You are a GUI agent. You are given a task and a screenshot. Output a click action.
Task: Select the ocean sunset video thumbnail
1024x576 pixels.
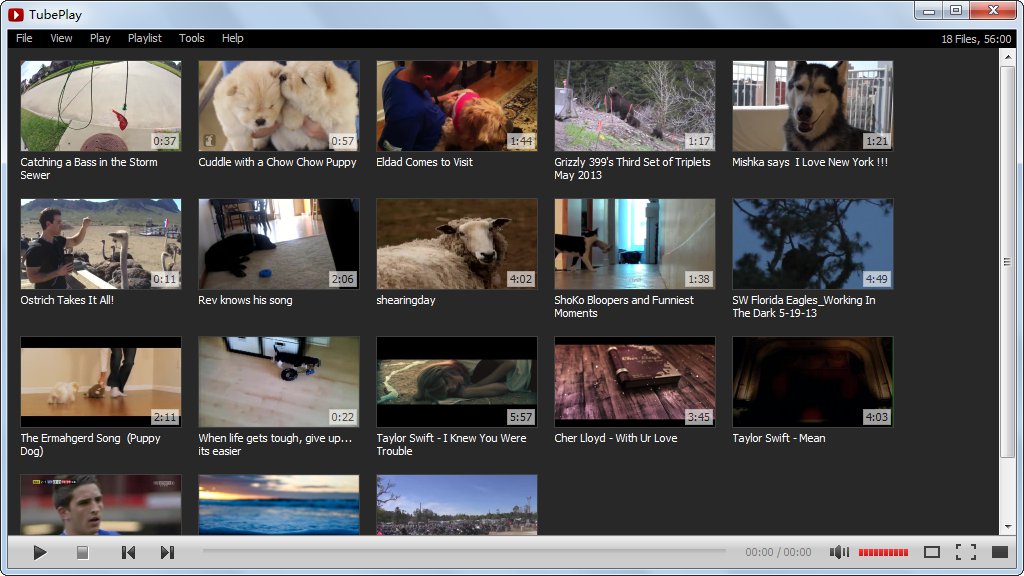[279, 505]
